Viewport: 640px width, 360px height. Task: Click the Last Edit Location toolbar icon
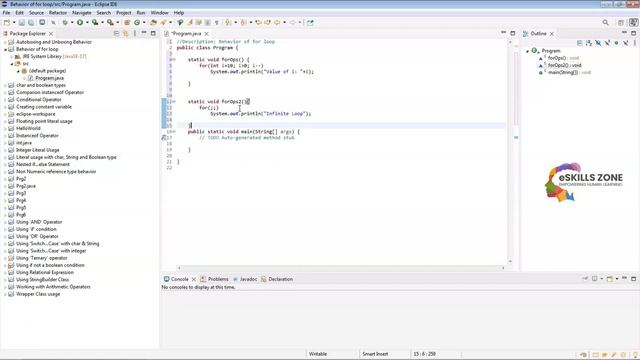coord(258,23)
